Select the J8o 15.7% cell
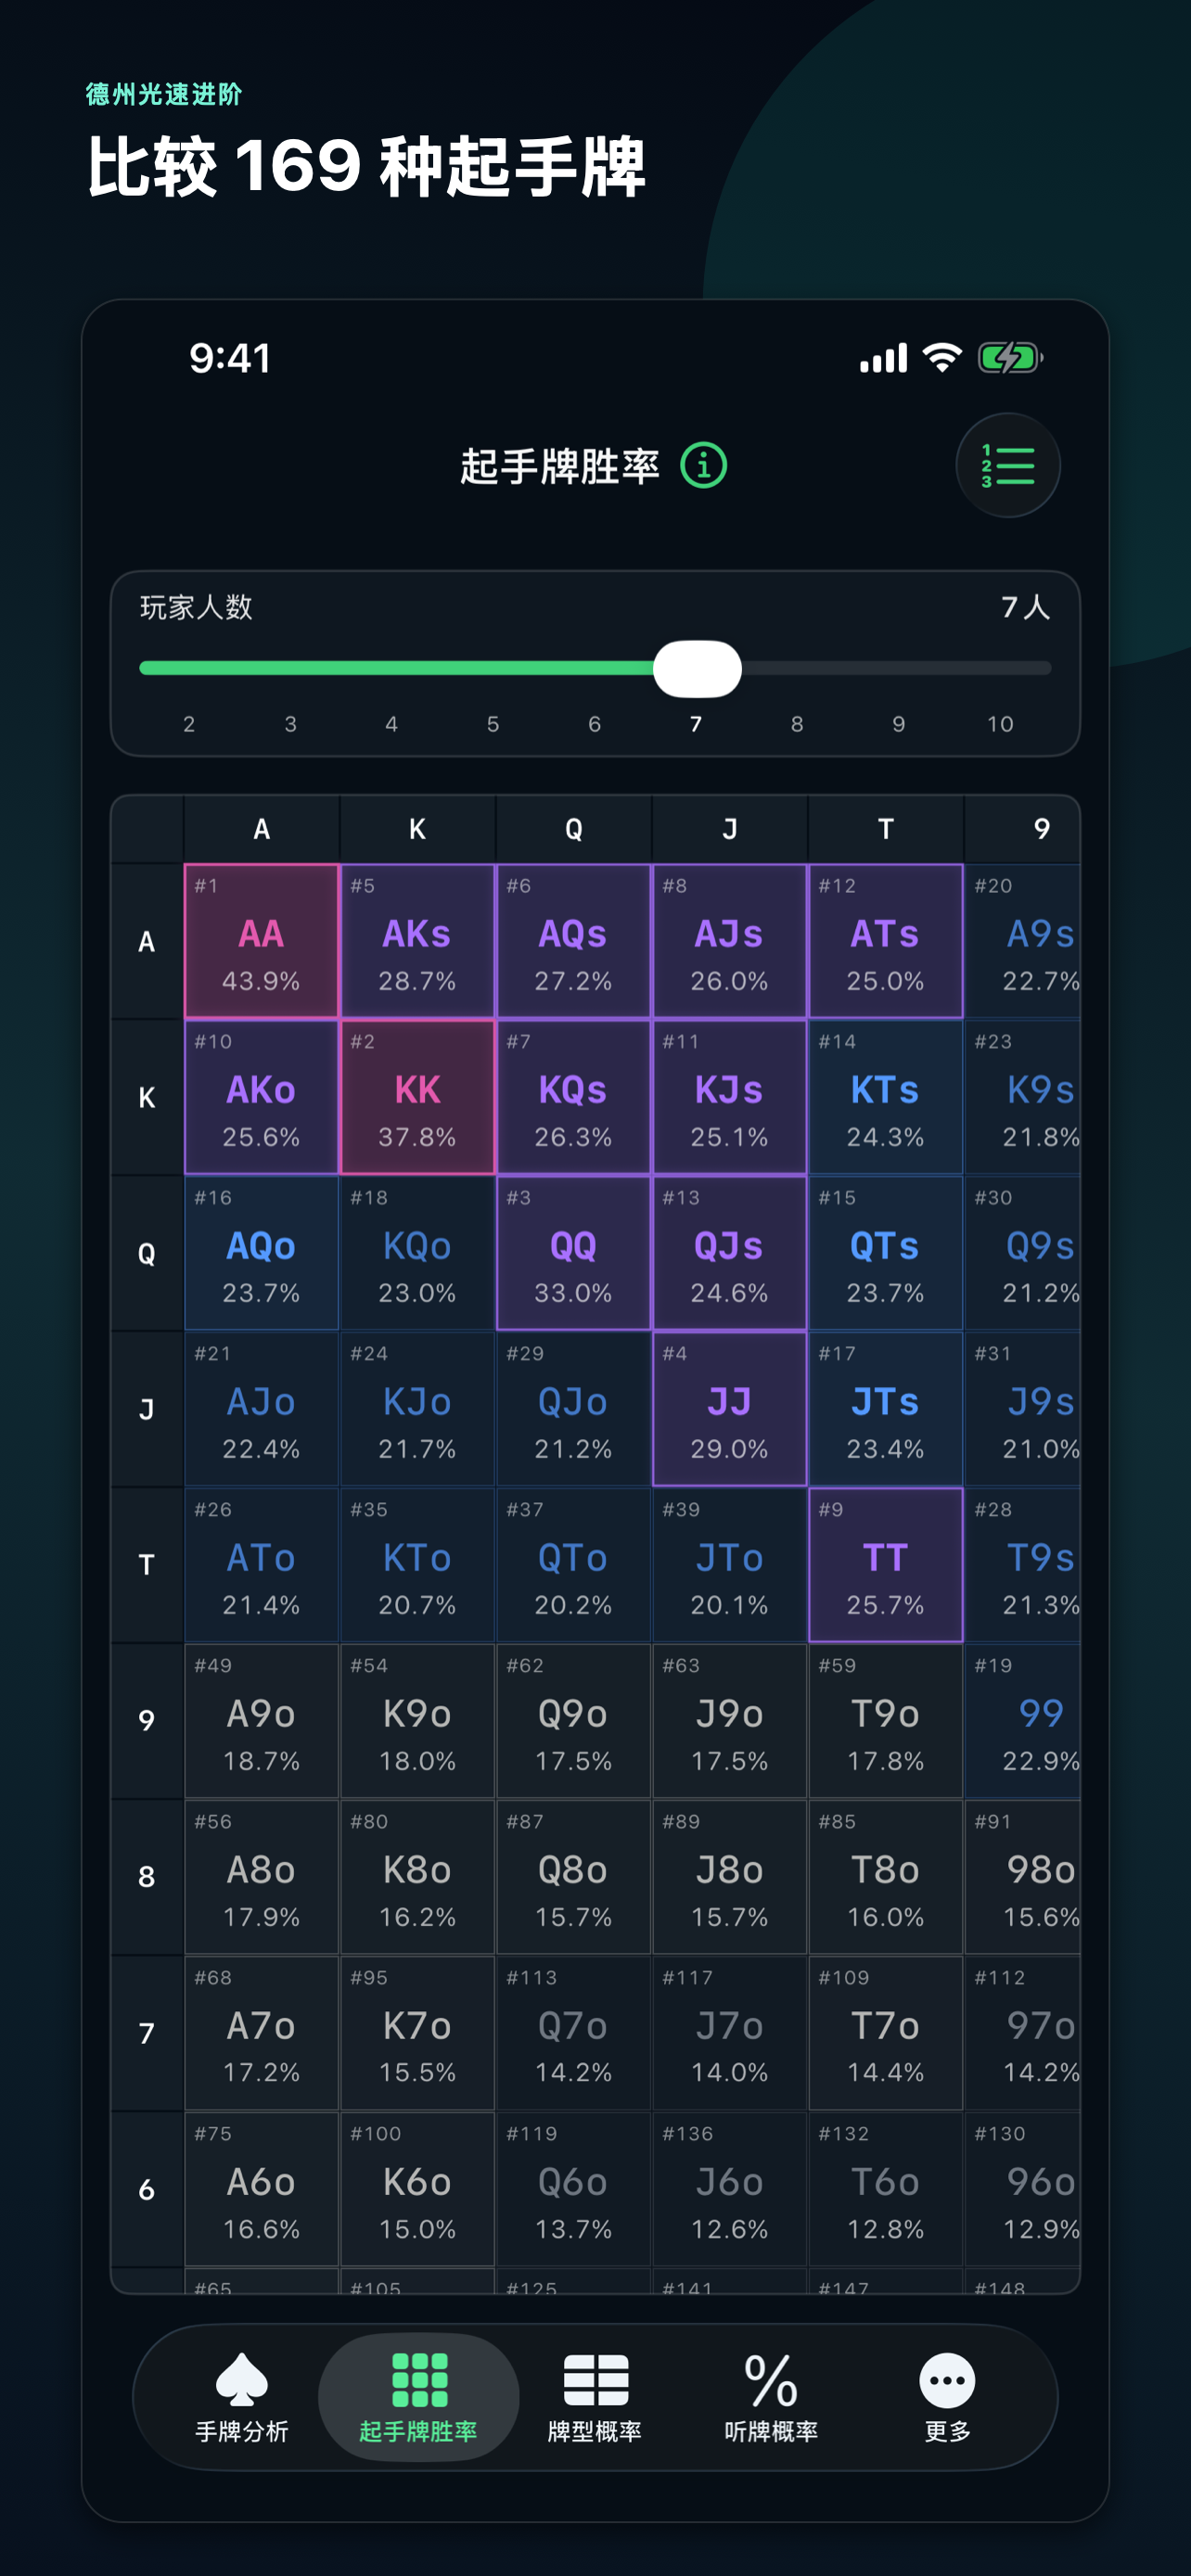 729,1877
